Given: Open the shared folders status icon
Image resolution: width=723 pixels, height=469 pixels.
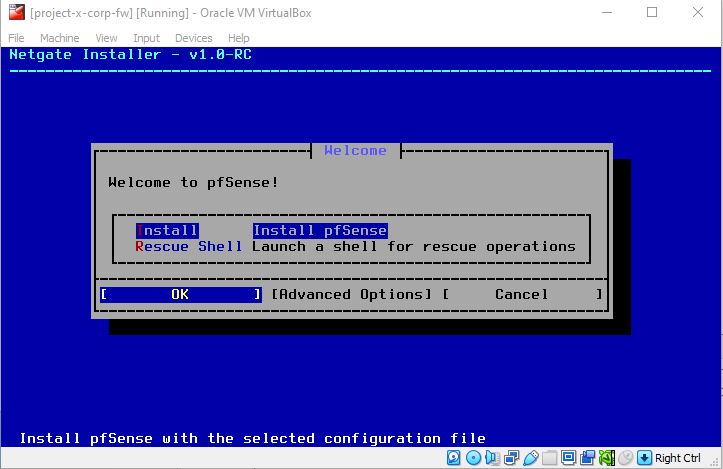Looking at the screenshot, I should point(549,458).
